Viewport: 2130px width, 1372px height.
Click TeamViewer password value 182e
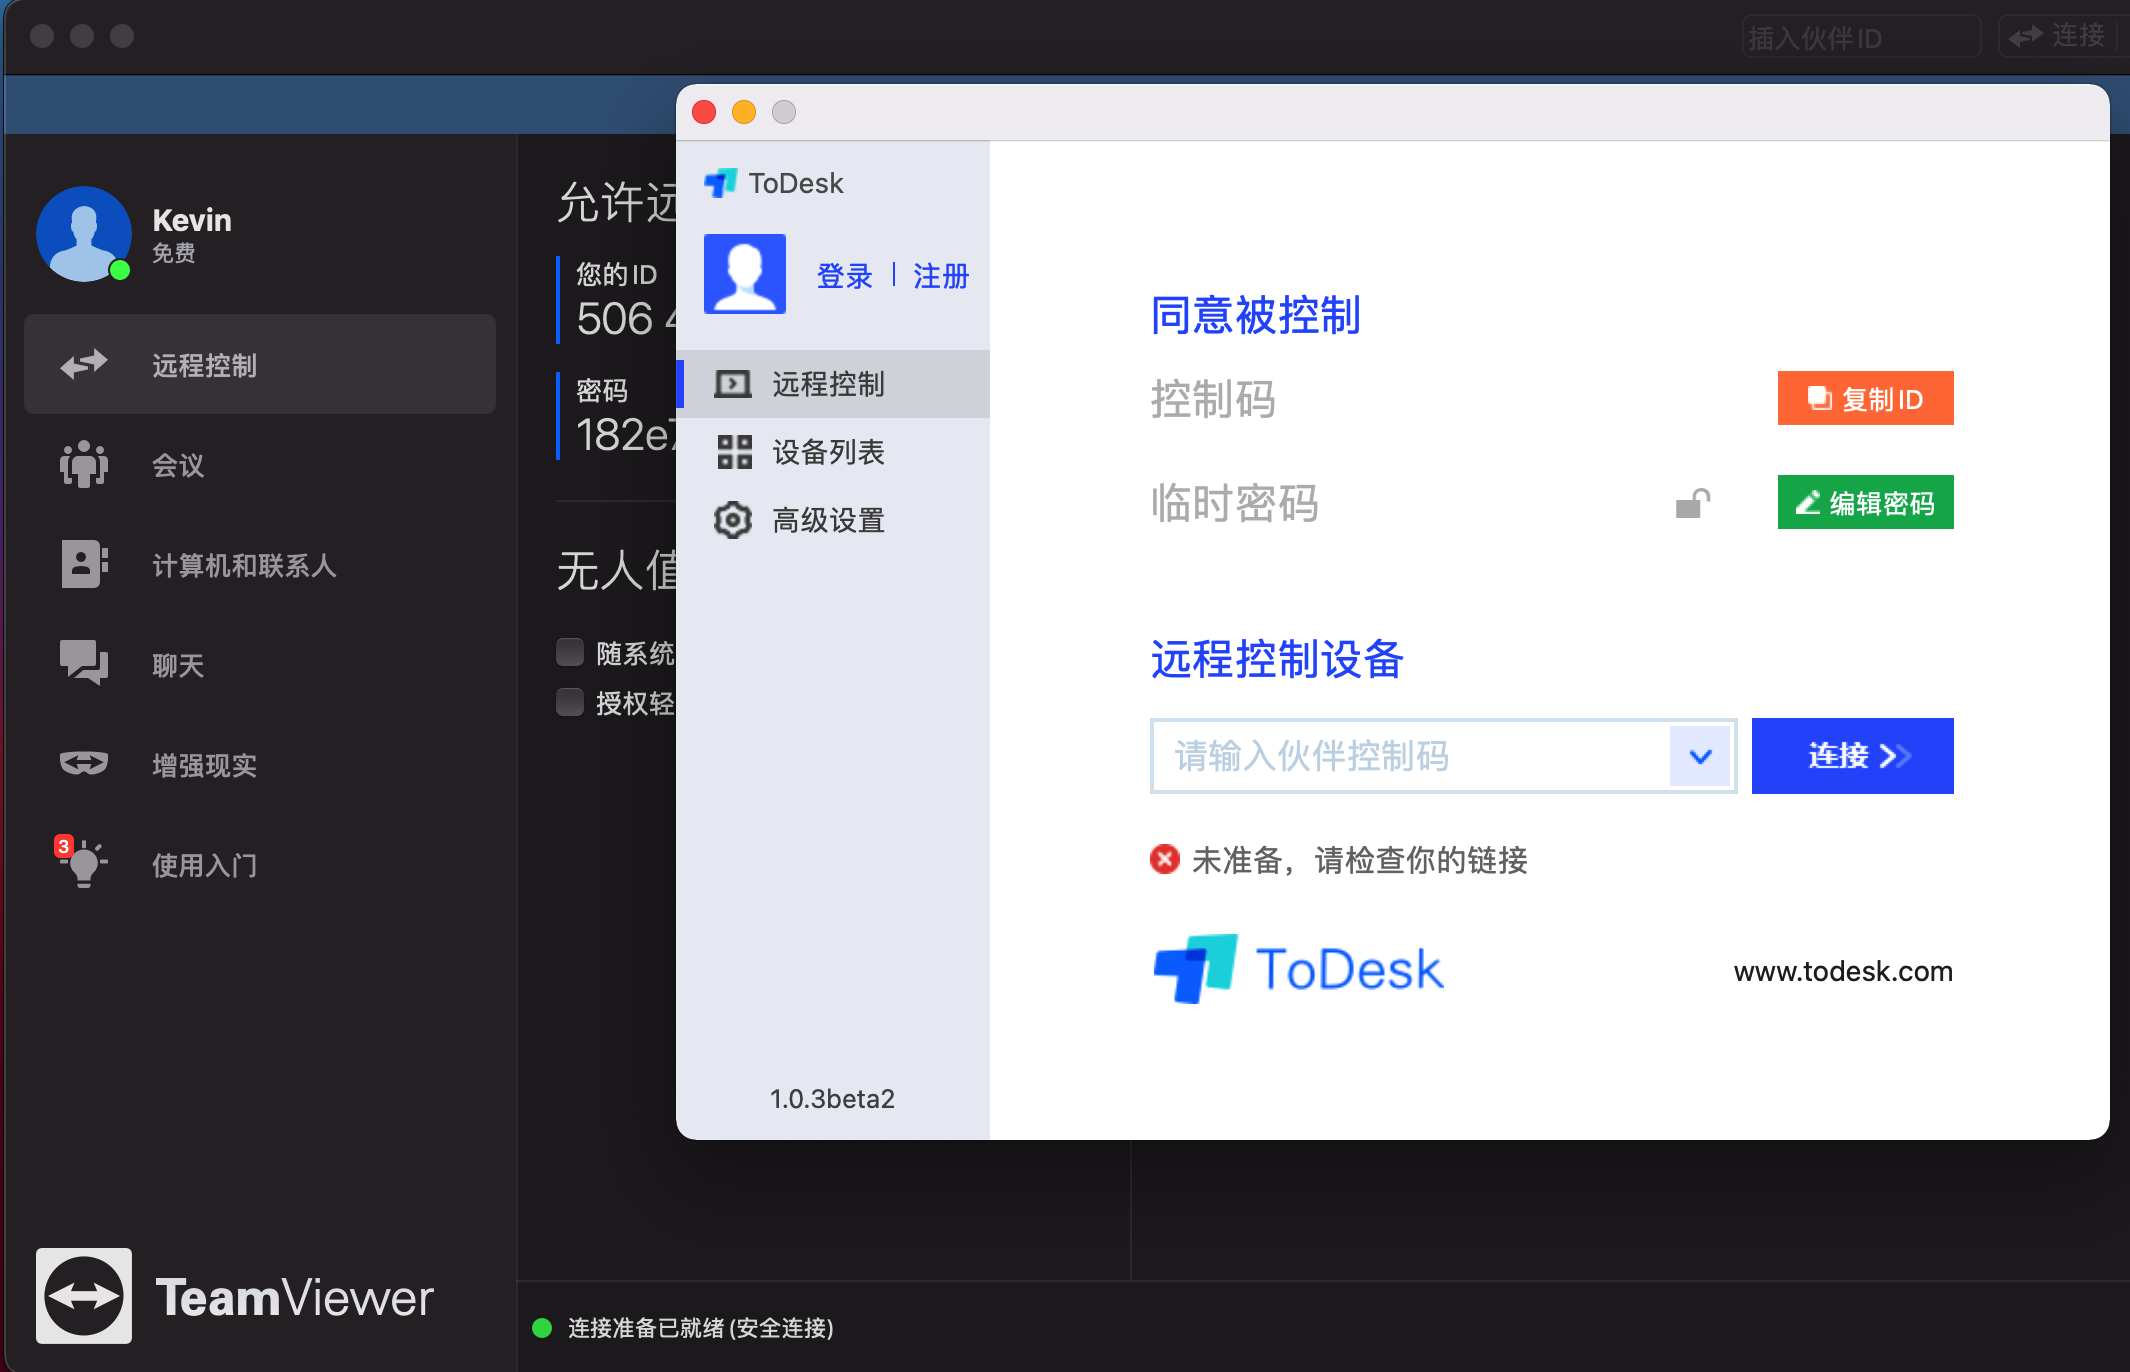click(x=626, y=435)
